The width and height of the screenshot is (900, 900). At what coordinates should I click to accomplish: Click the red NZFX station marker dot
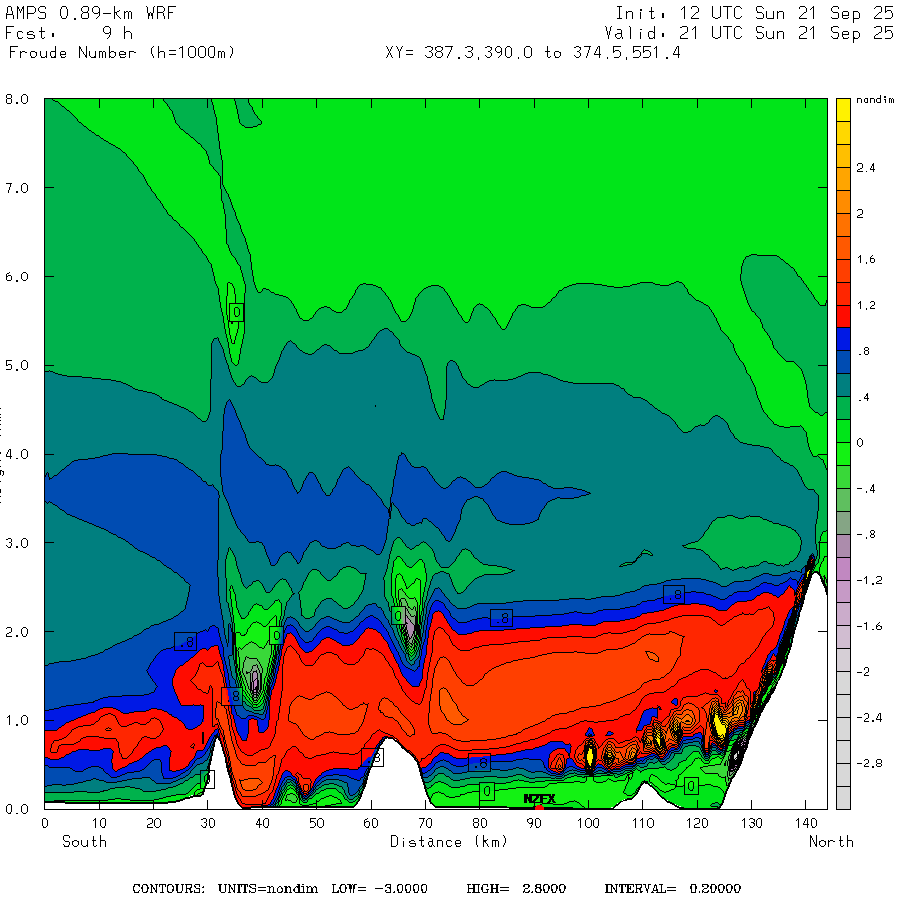click(539, 808)
